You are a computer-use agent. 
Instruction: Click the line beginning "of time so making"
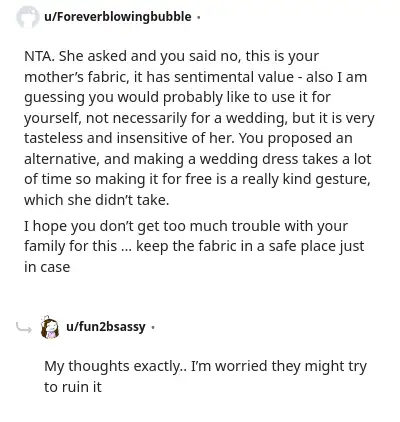197,179
